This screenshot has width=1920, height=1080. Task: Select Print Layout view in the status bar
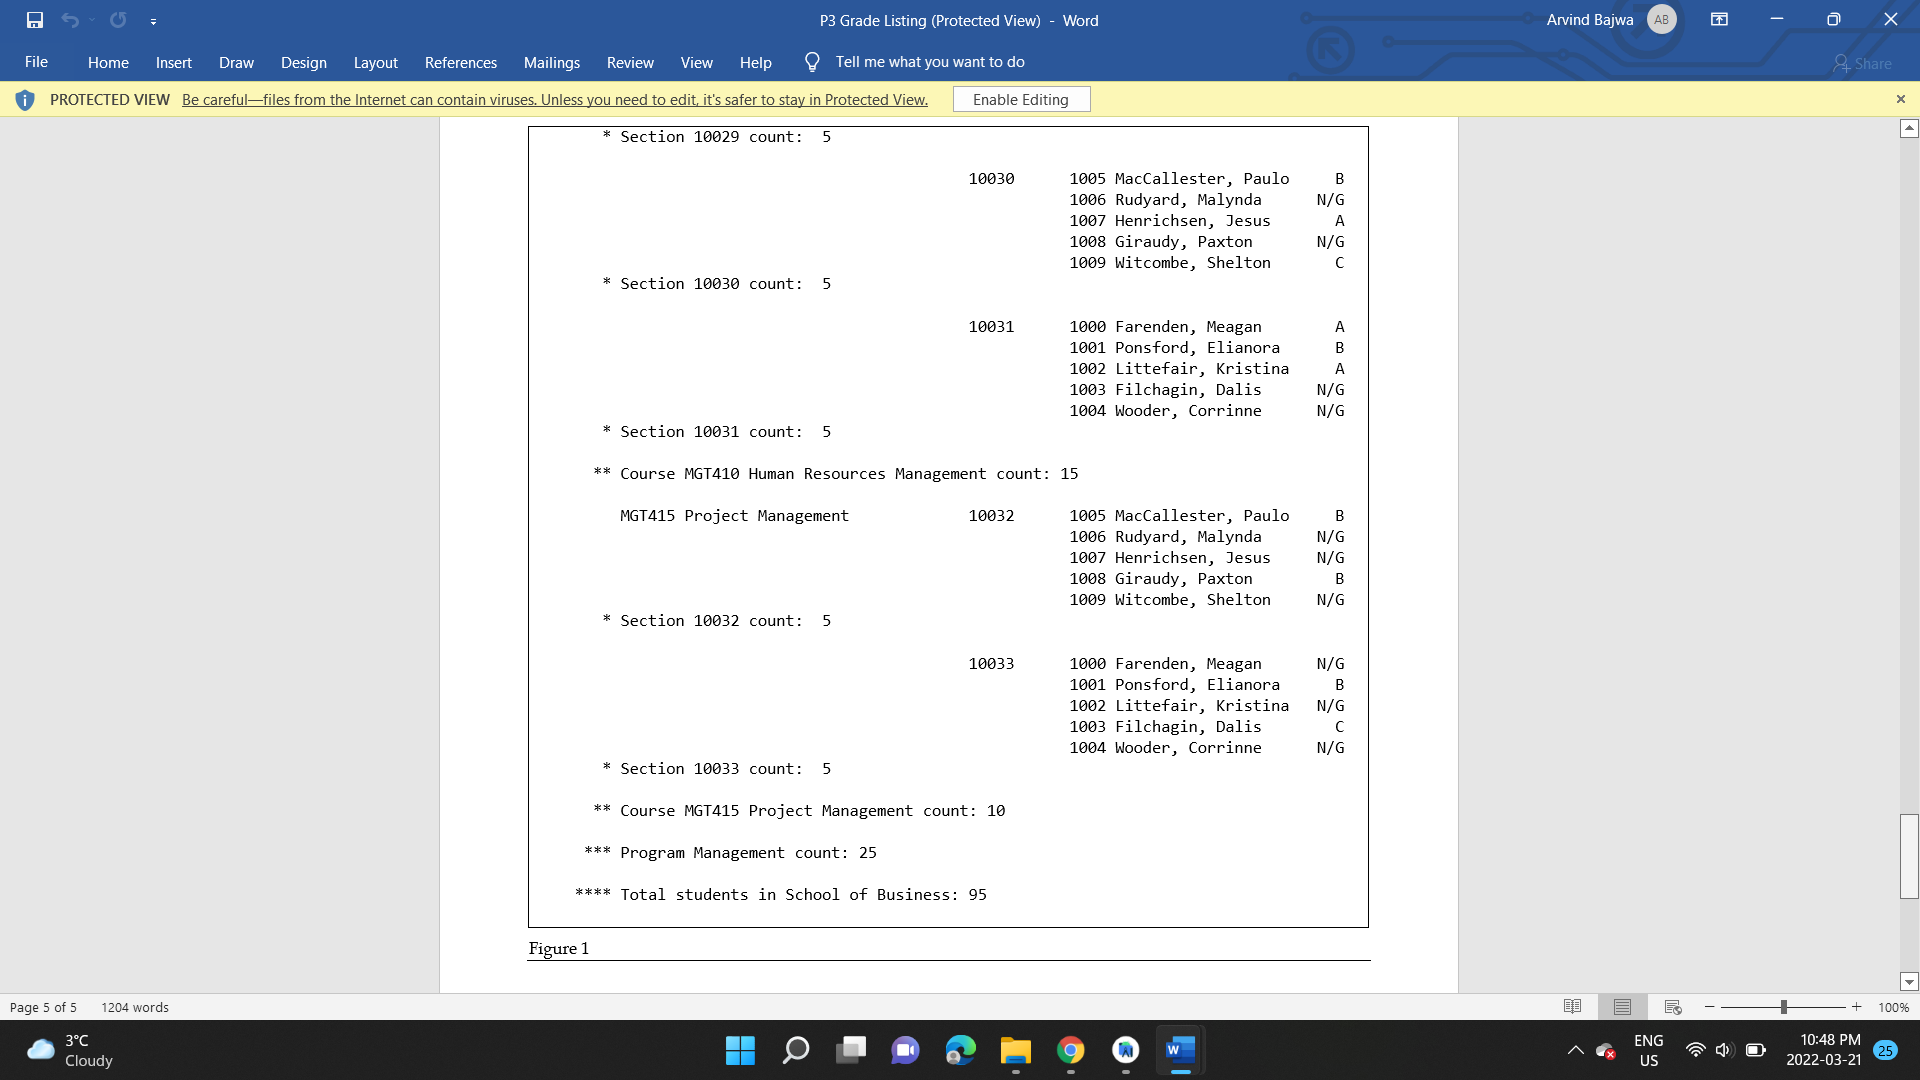pos(1622,1007)
